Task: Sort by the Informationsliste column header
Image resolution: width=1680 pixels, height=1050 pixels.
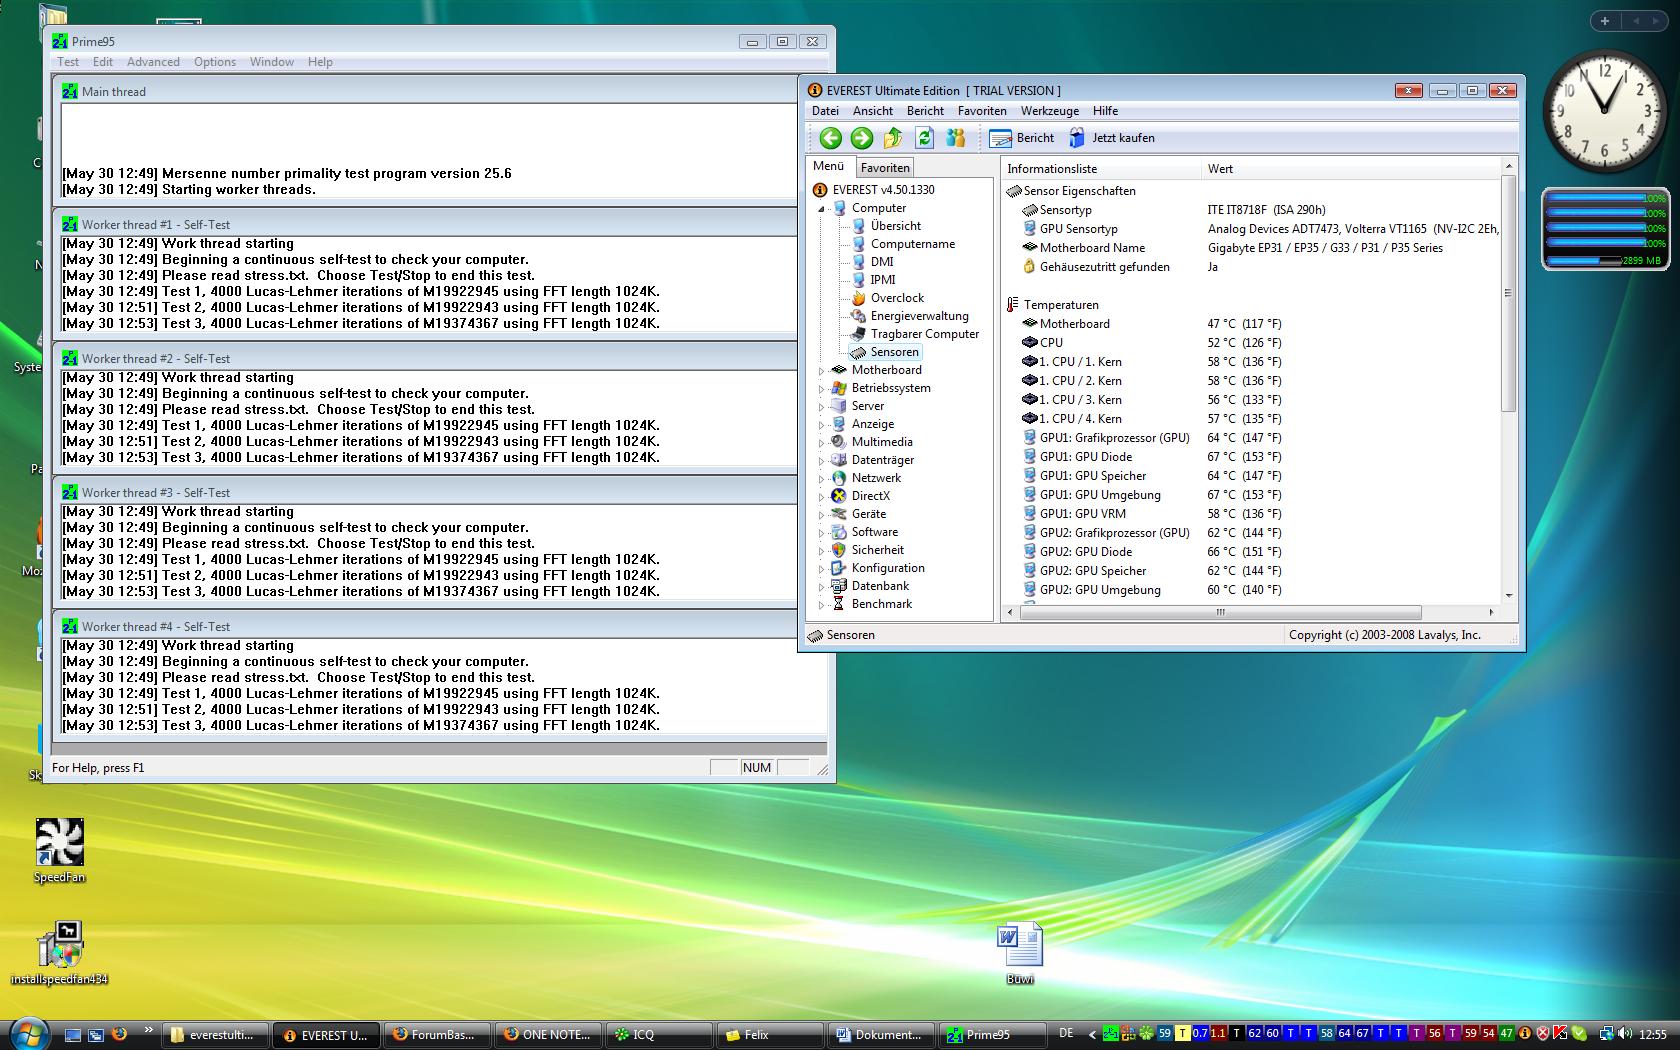Action: click(x=1101, y=169)
